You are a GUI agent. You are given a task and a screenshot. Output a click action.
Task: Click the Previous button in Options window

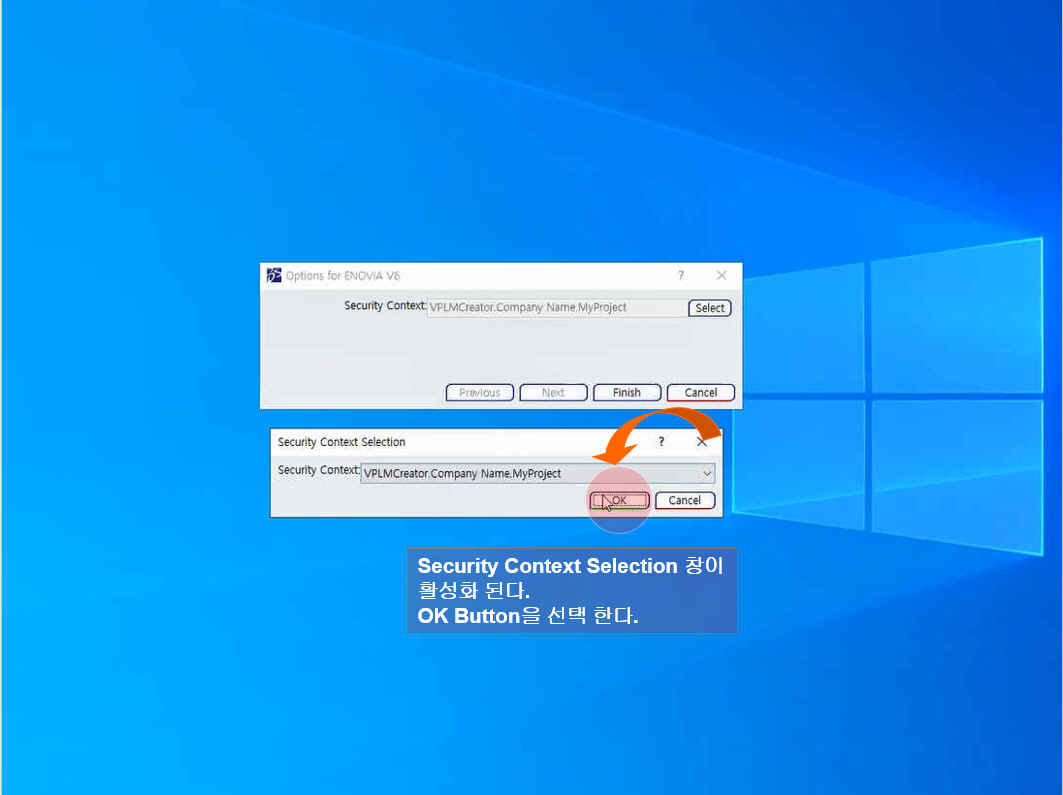[x=479, y=392]
